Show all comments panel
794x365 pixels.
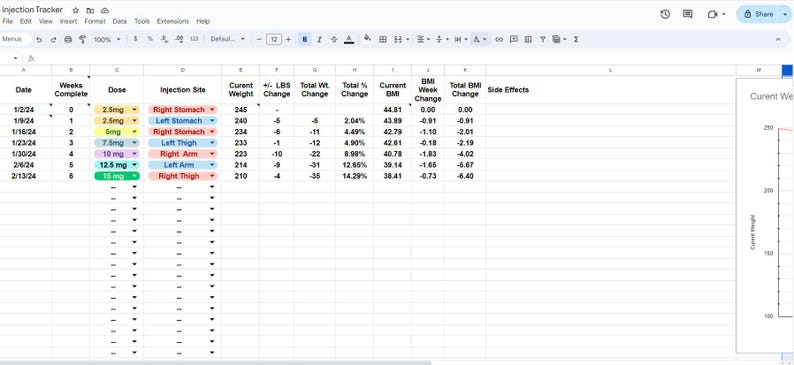688,14
